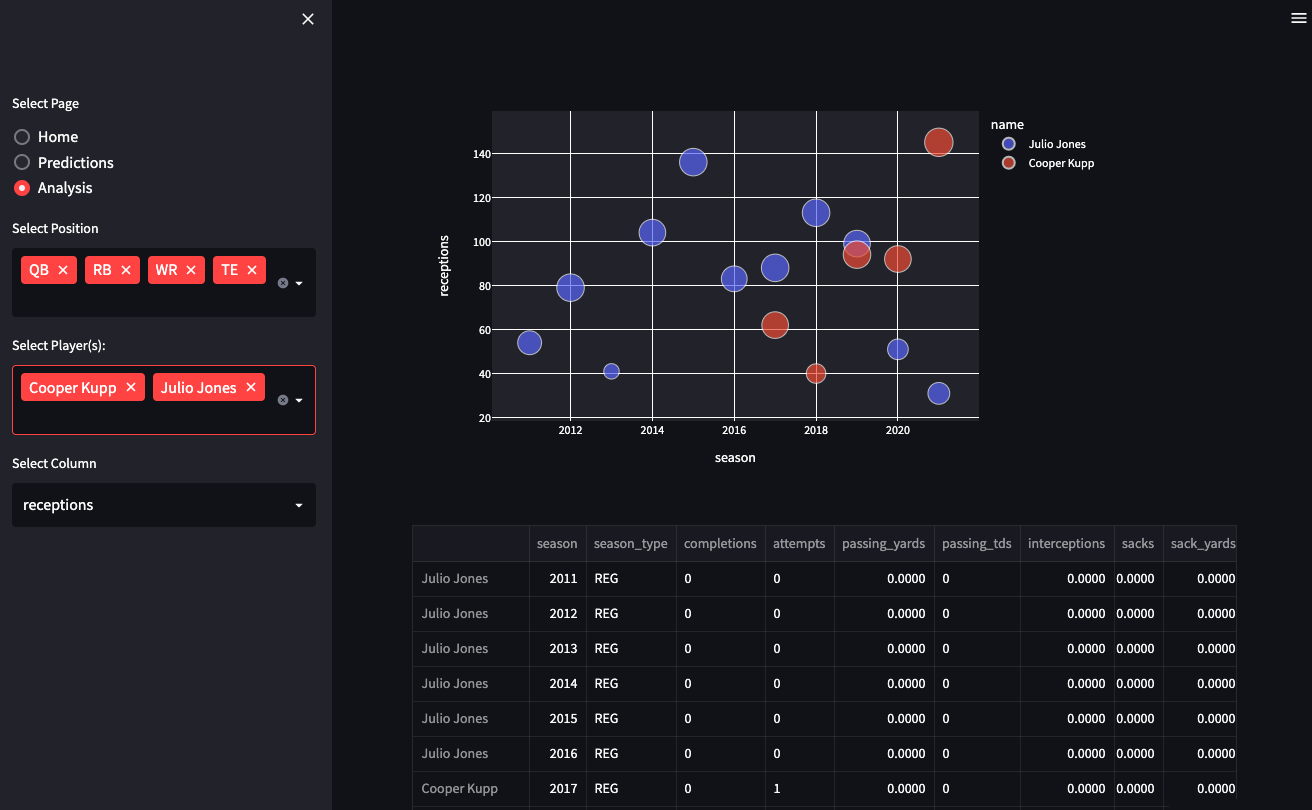Remove the QB position tag
This screenshot has height=810, width=1312.
(63, 270)
